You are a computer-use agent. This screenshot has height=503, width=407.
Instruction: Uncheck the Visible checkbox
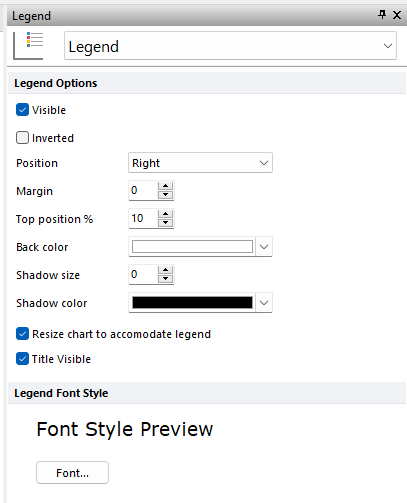pyautogui.click(x=22, y=110)
